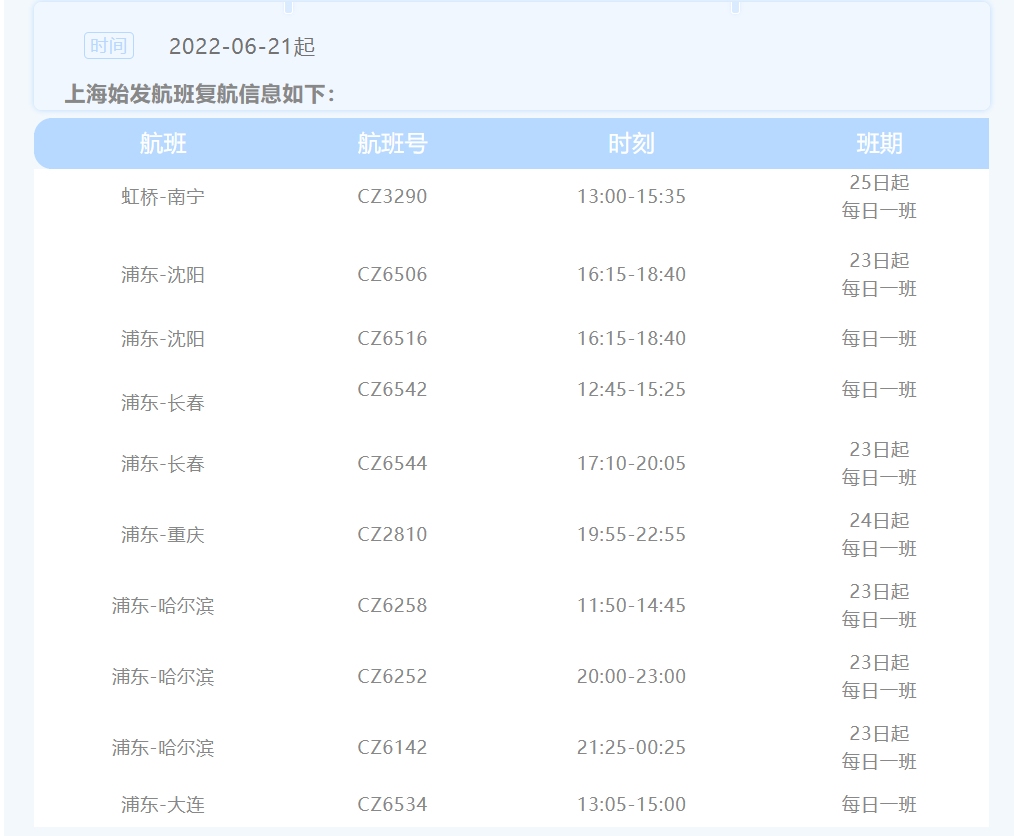Click the 浦东-大连 route cell

(163, 805)
